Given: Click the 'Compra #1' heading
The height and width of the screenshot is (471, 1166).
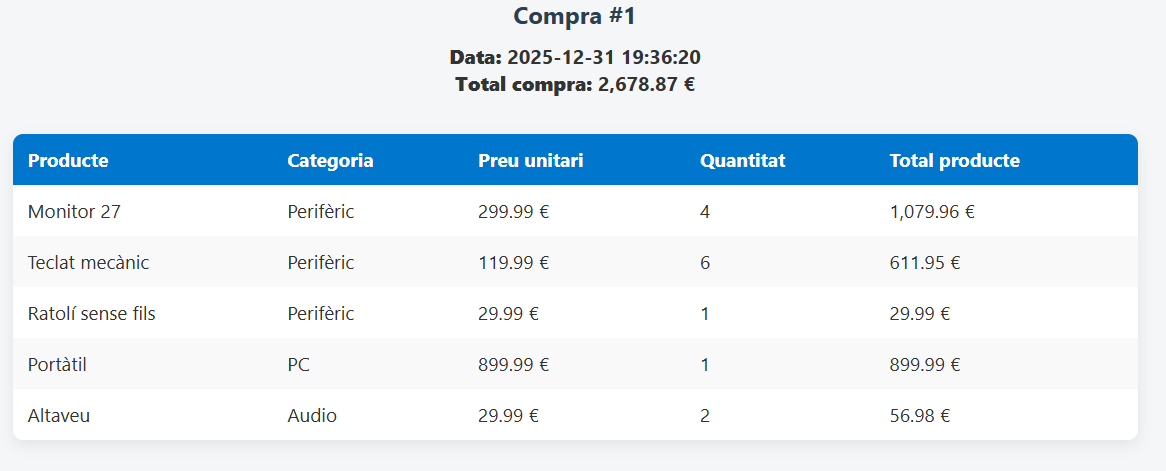Looking at the screenshot, I should pos(575,16).
